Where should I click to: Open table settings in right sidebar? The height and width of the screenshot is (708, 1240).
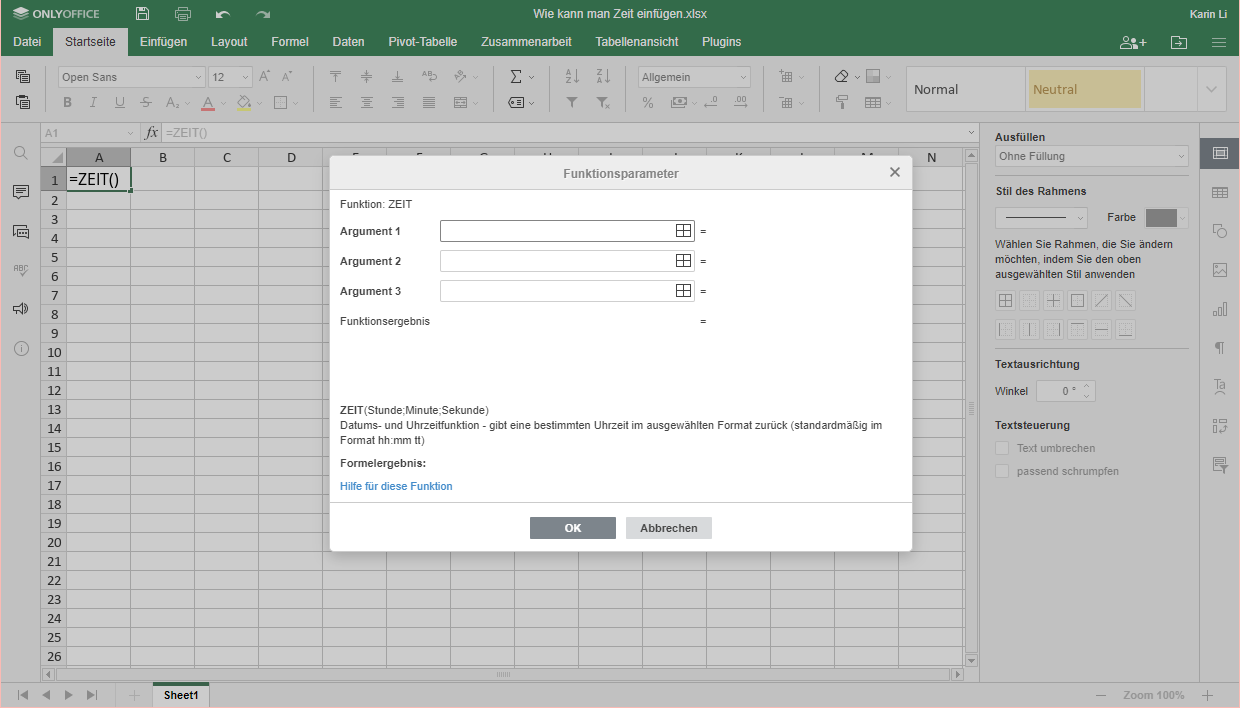click(1220, 192)
